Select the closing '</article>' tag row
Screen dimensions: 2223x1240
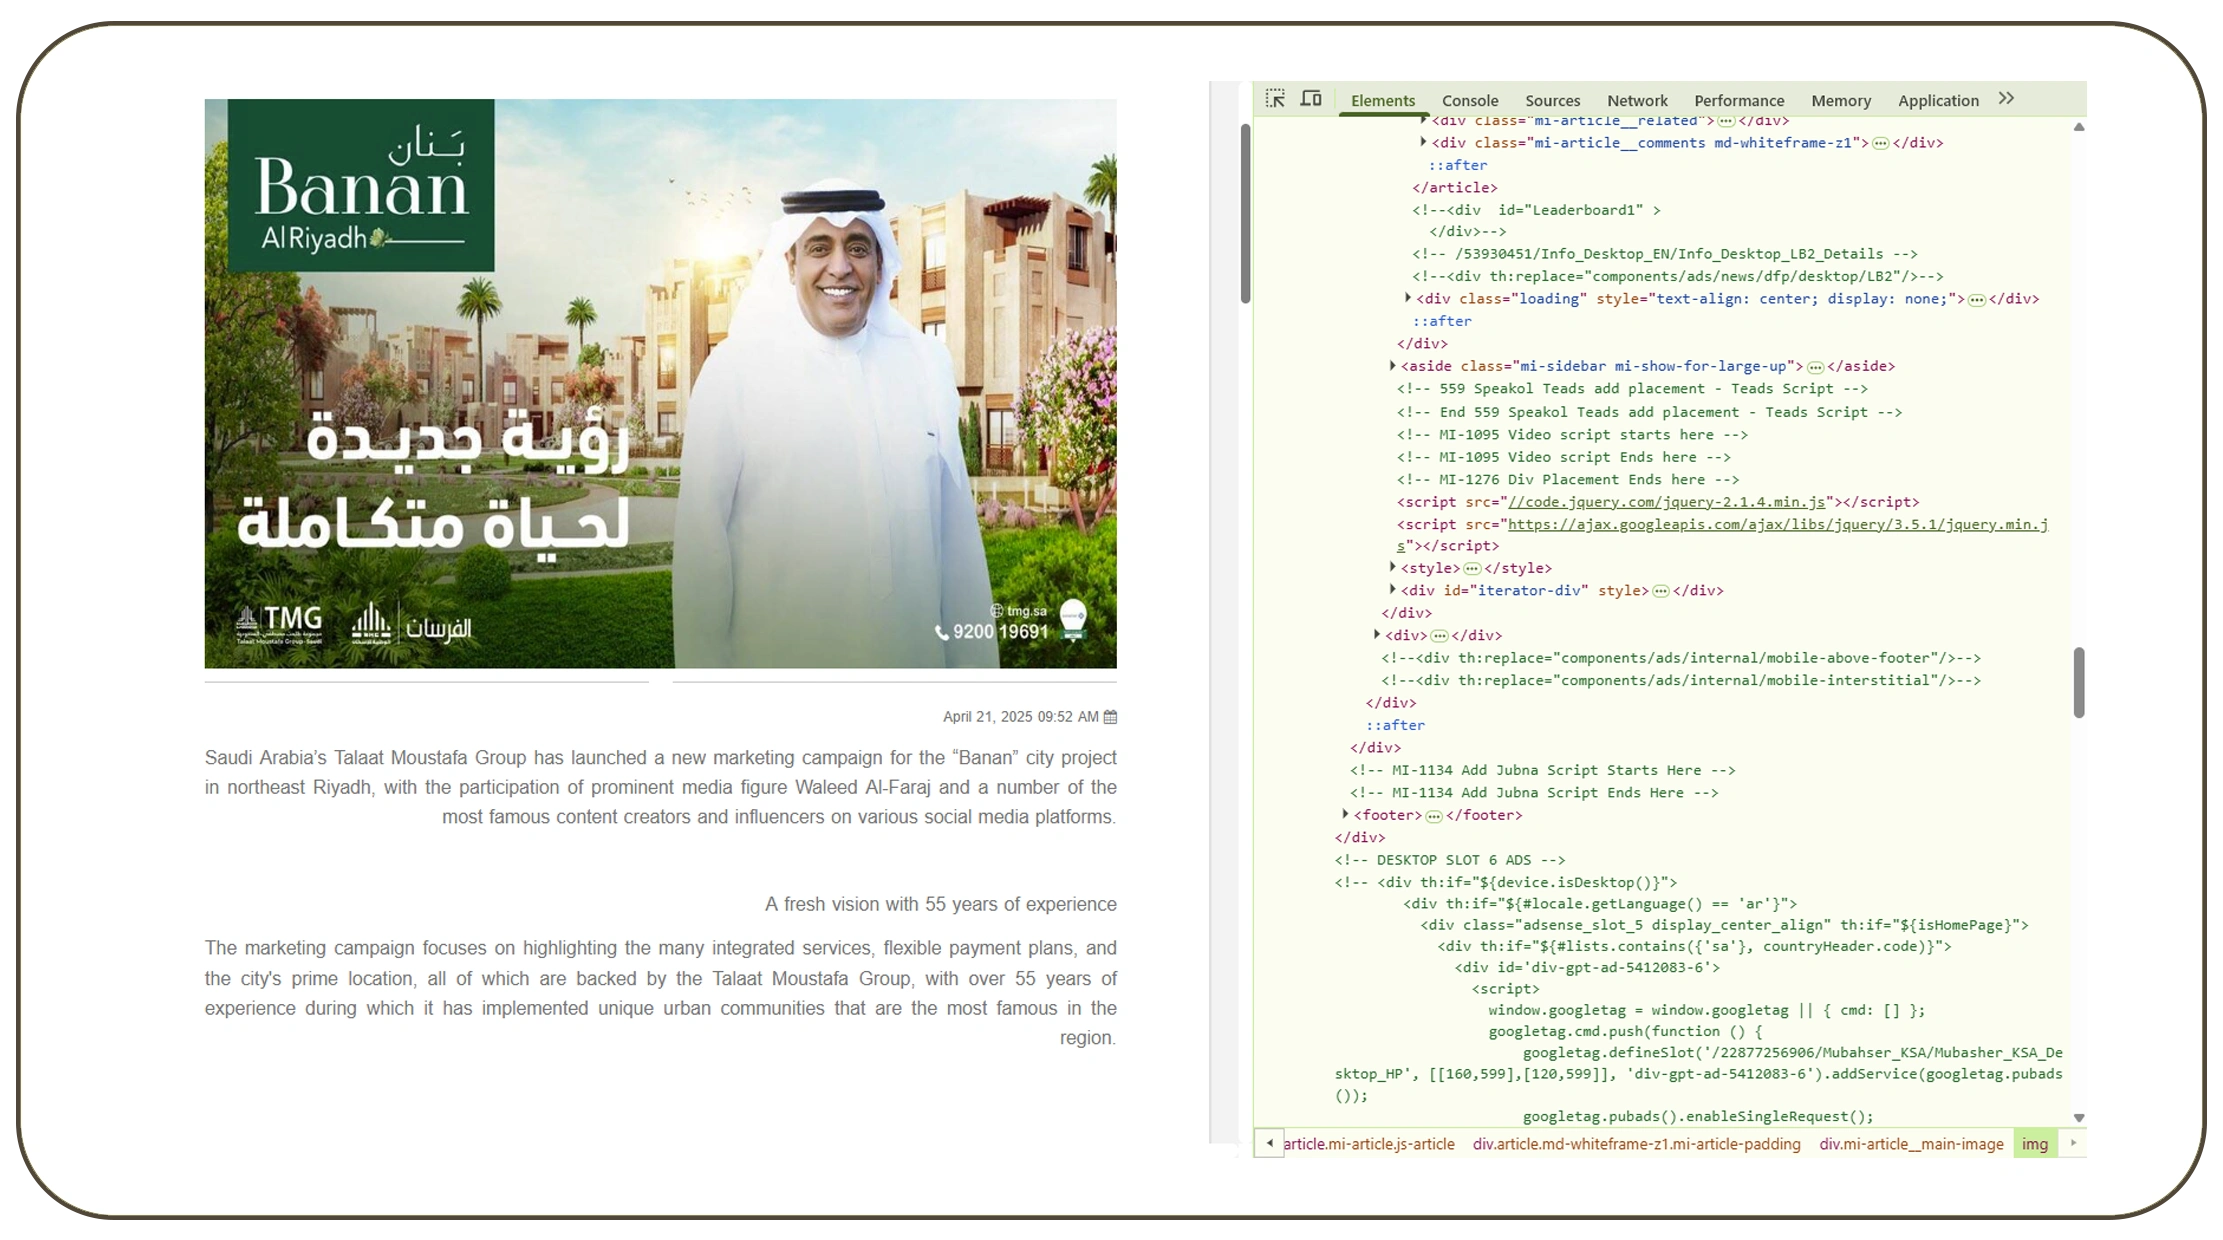point(1455,188)
